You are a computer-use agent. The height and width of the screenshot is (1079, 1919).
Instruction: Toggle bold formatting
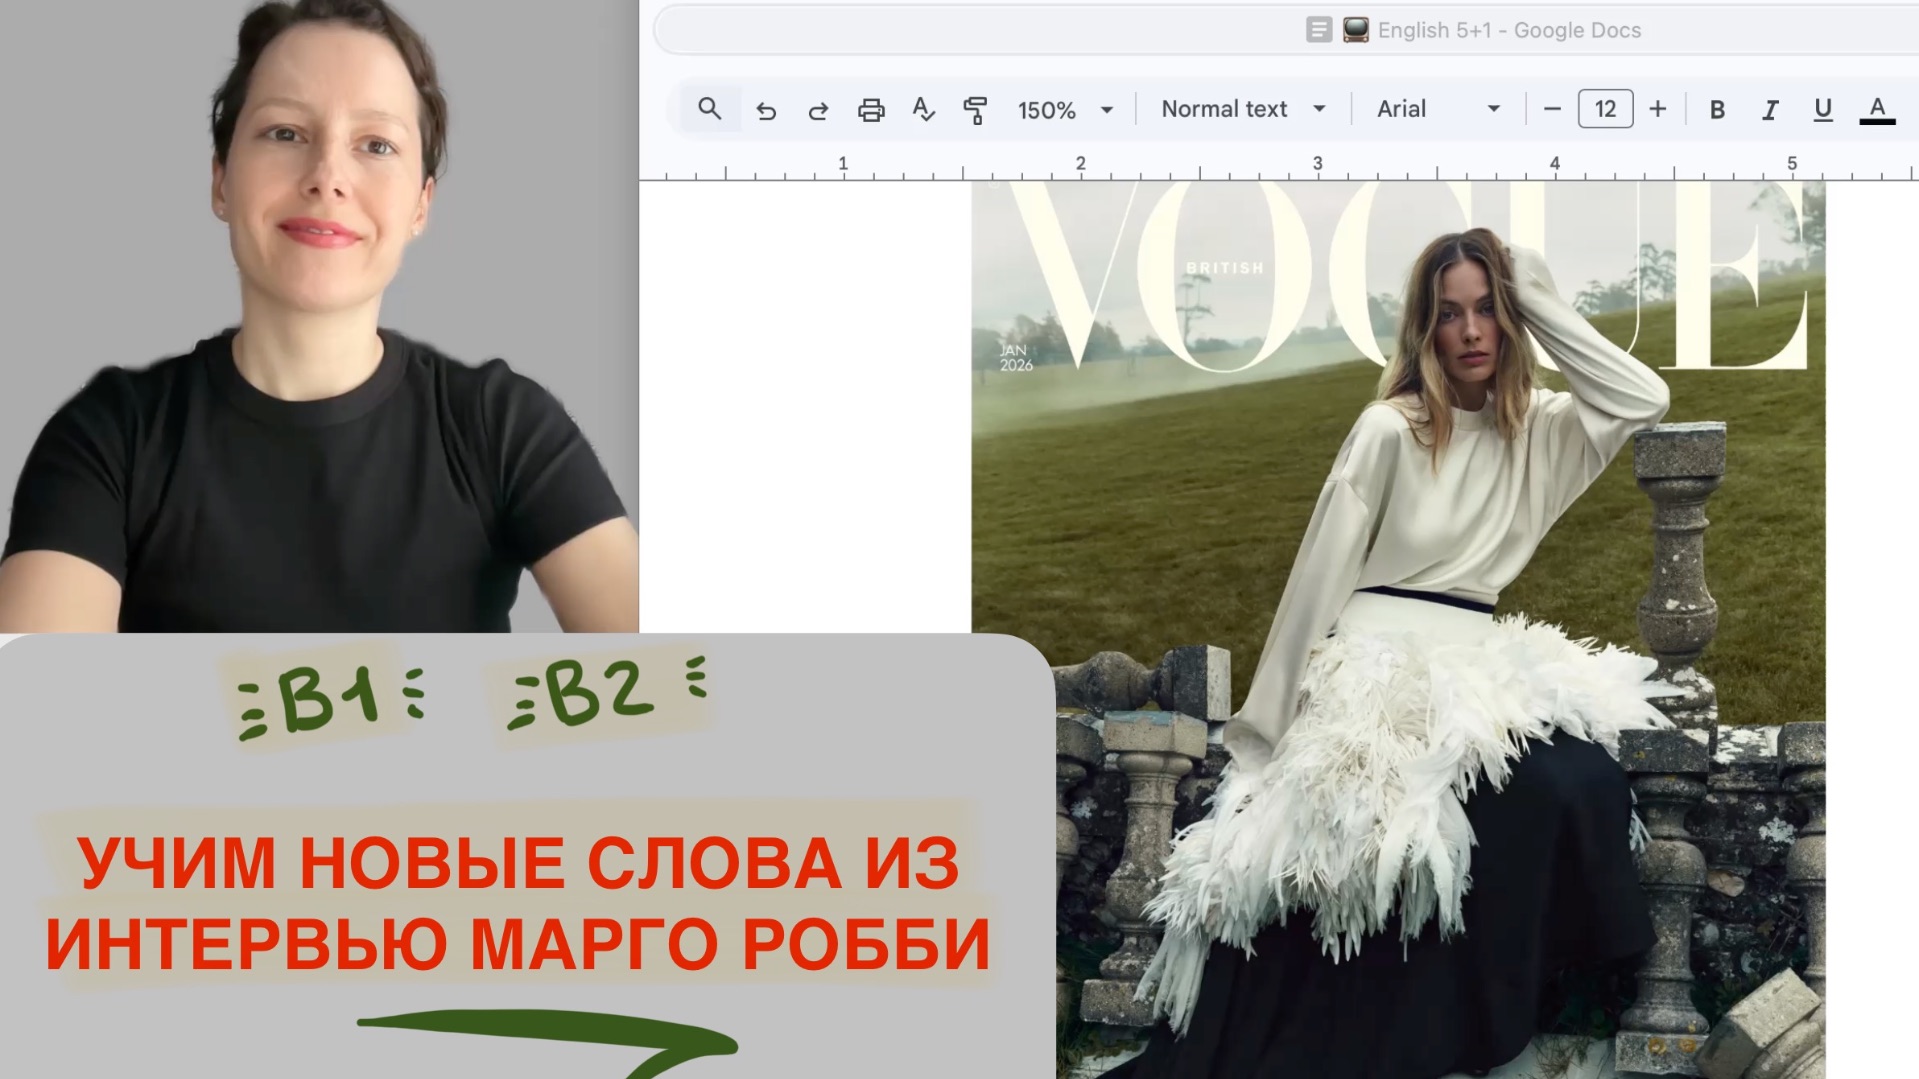coord(1717,110)
